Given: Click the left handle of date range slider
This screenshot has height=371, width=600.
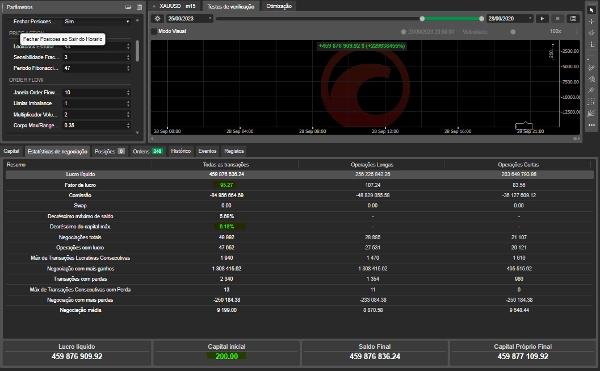Looking at the screenshot, I should (x=422, y=18).
